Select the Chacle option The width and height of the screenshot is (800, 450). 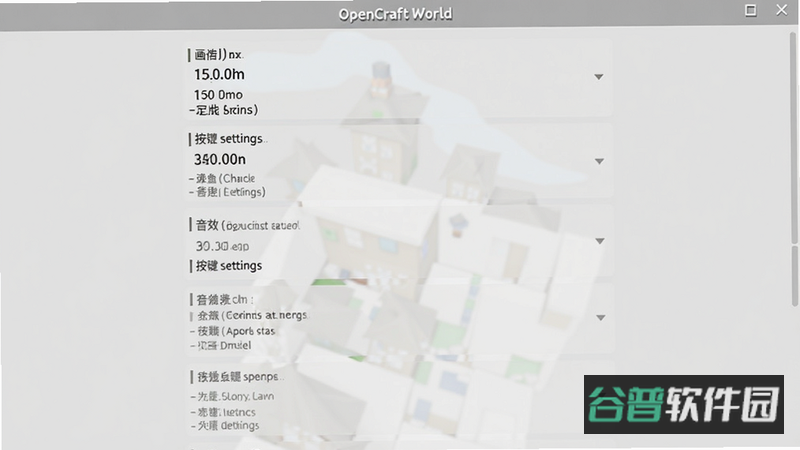pos(222,179)
